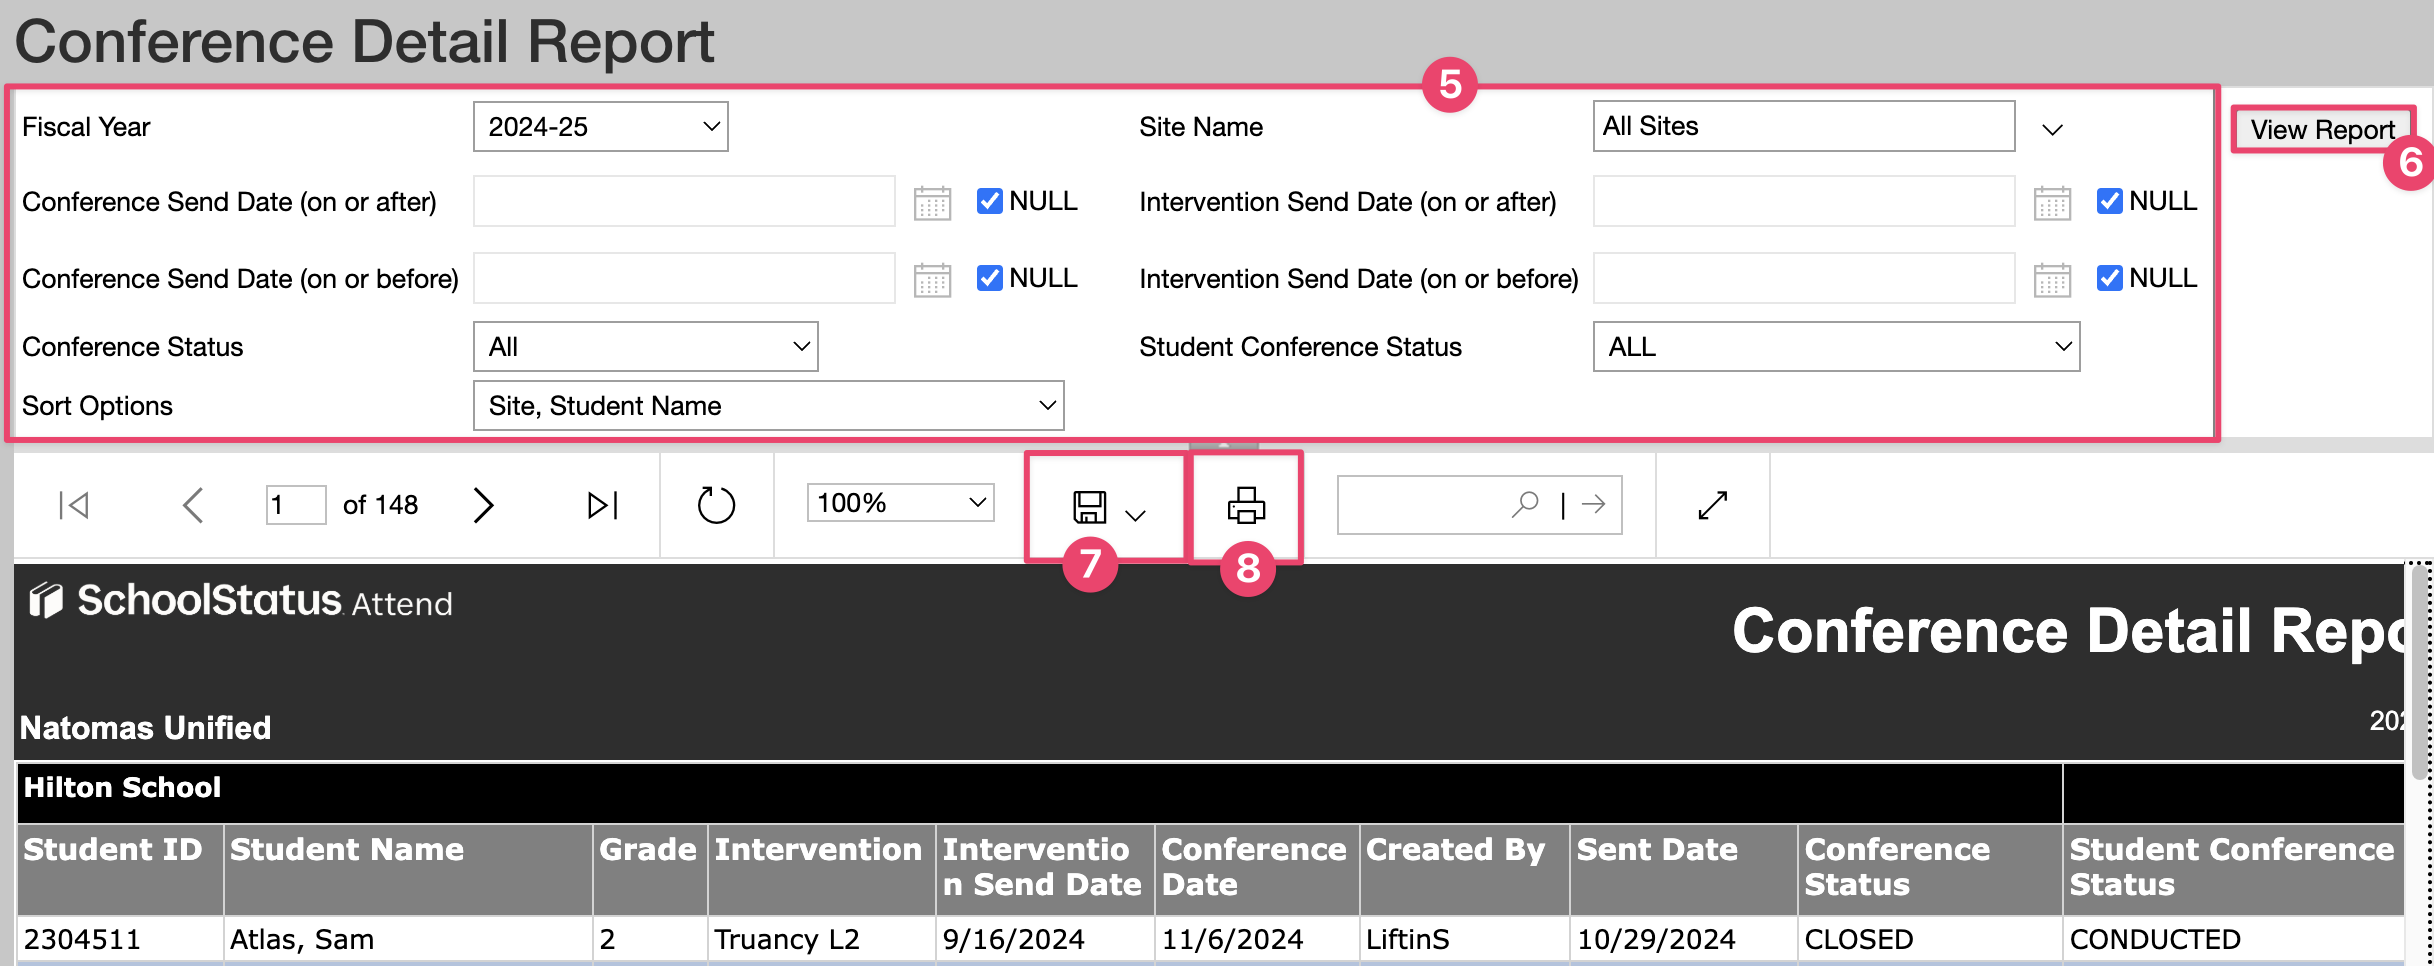The height and width of the screenshot is (966, 2434).
Task: Open calendar for Conference Send Date on or before
Action: pyautogui.click(x=932, y=279)
